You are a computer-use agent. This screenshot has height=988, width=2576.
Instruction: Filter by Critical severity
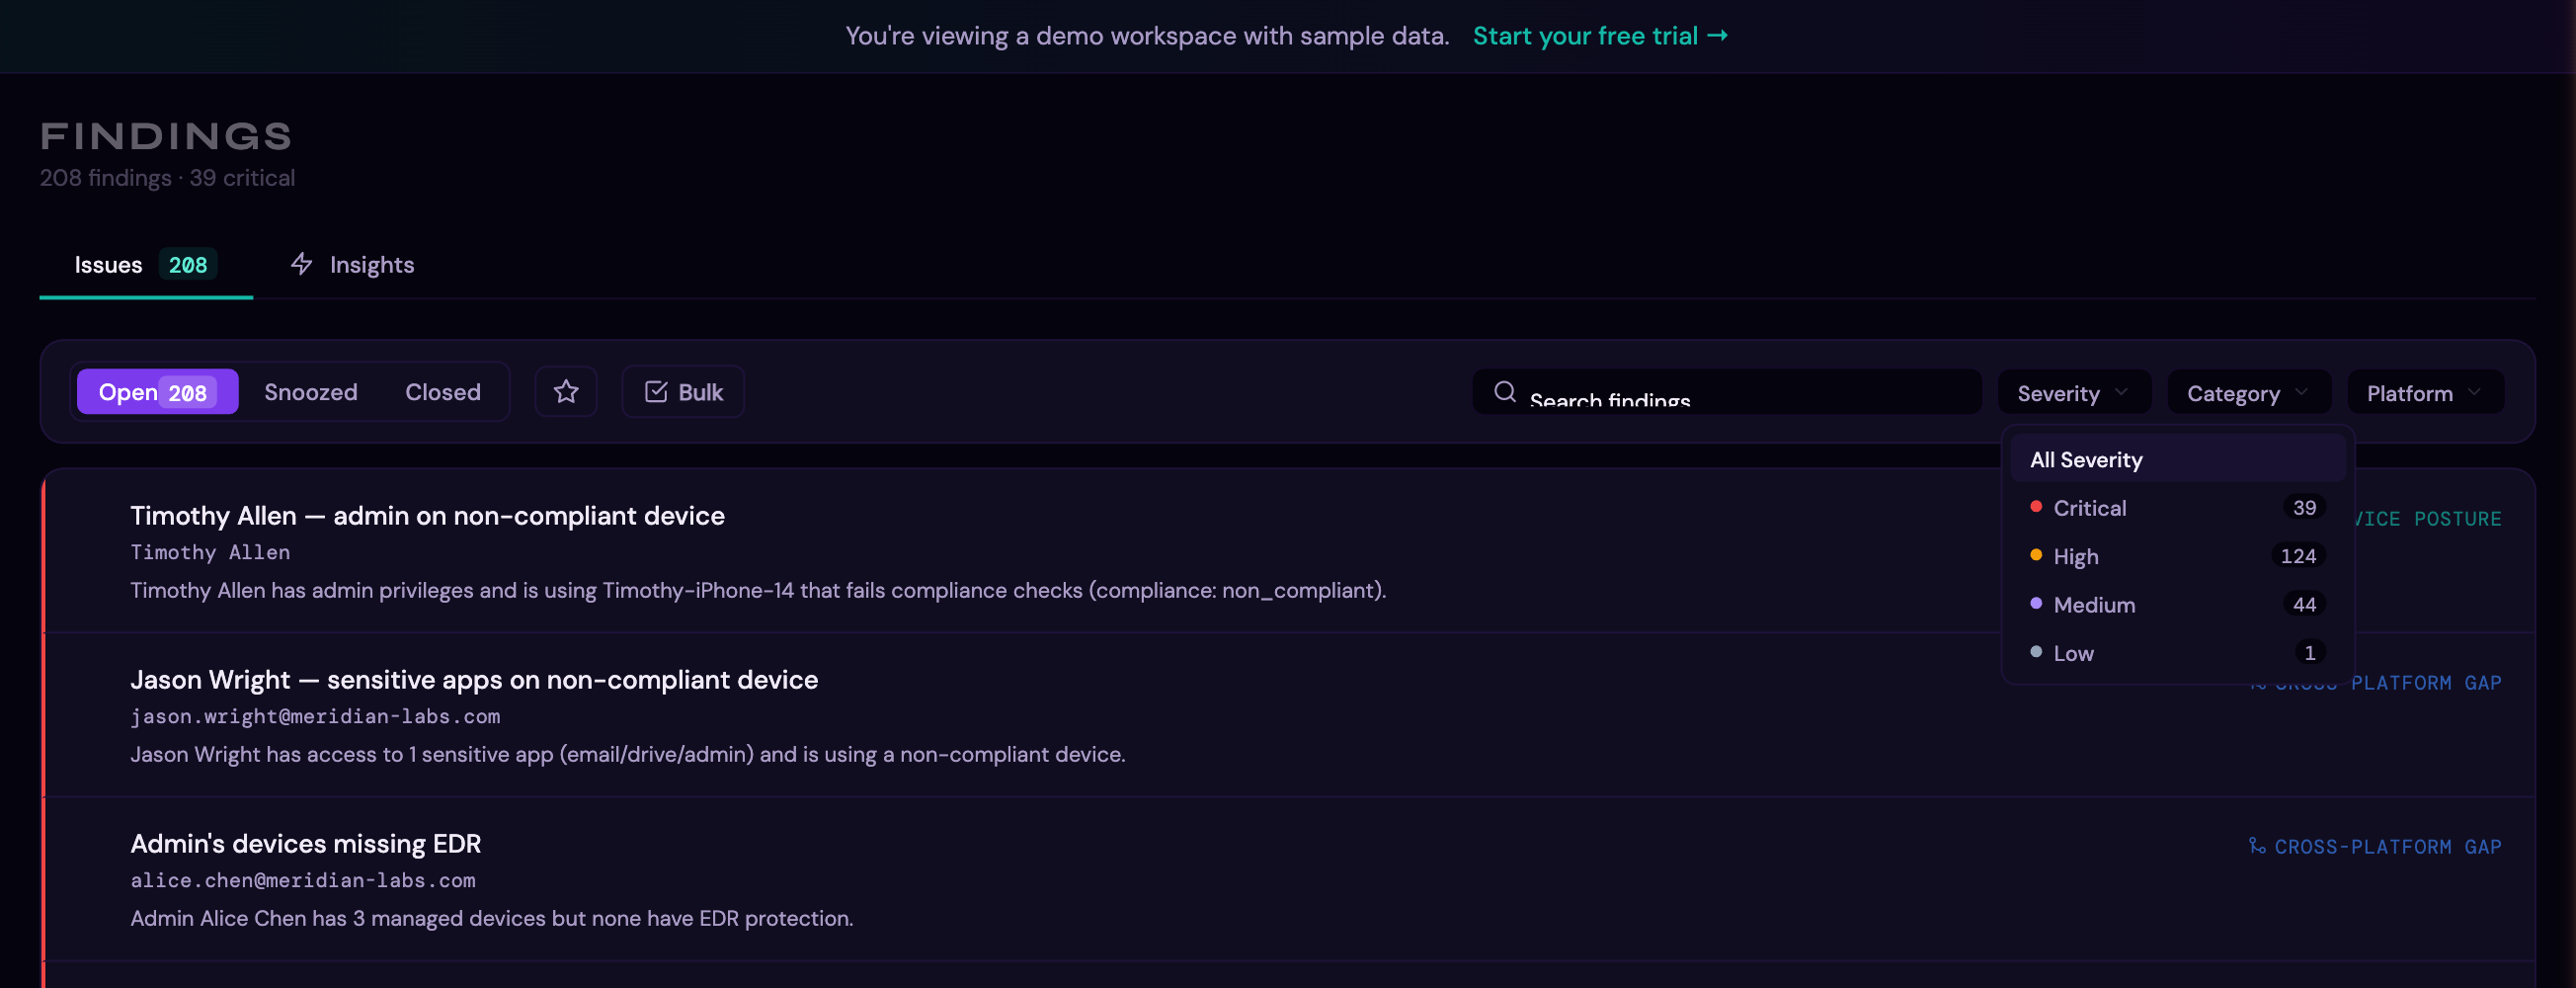2177,508
